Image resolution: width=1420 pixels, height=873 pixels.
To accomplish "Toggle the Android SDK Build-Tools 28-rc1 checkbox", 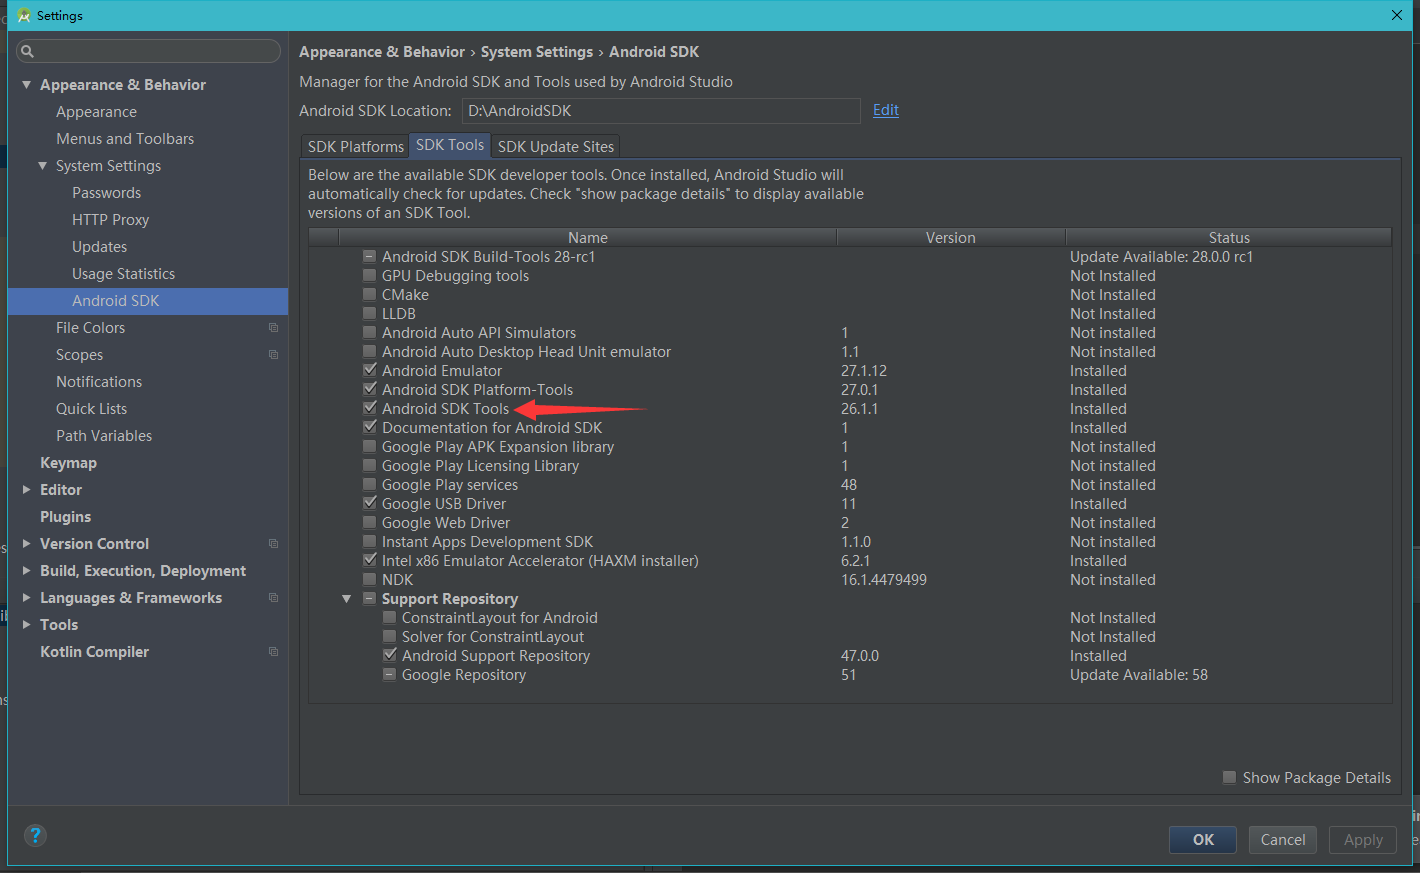I will pyautogui.click(x=370, y=257).
